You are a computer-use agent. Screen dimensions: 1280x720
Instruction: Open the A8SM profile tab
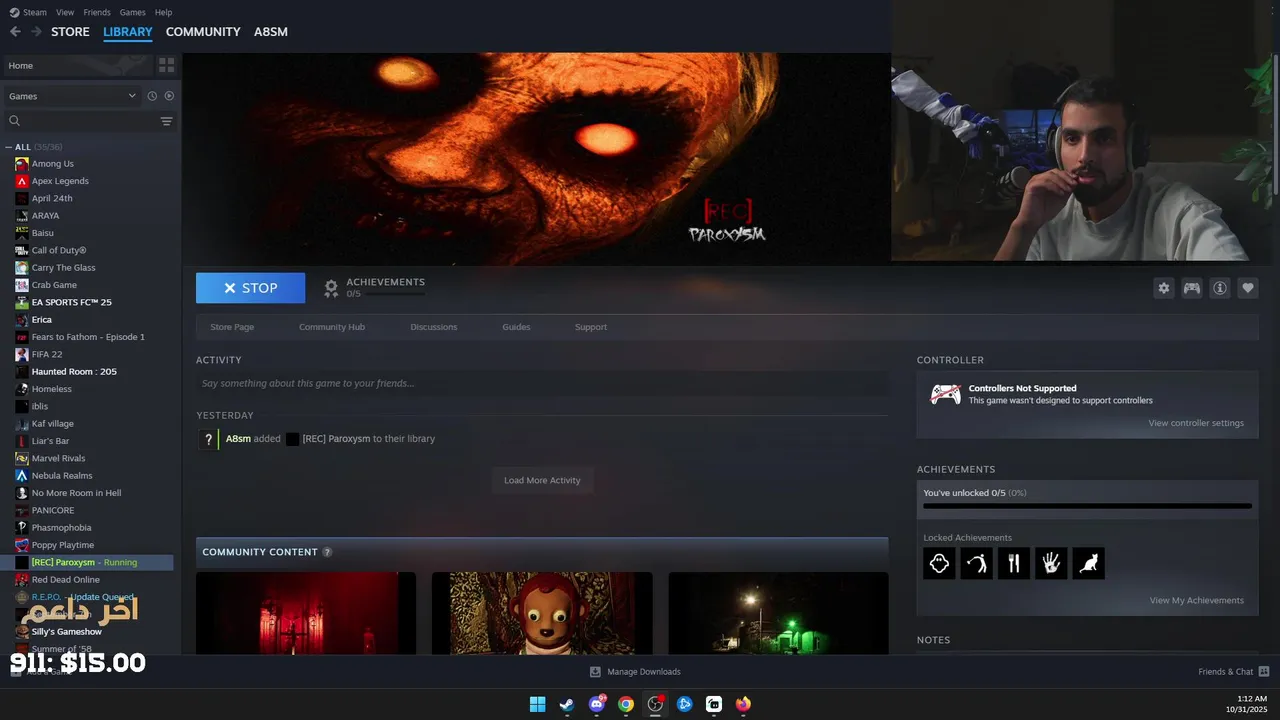pyautogui.click(x=271, y=32)
